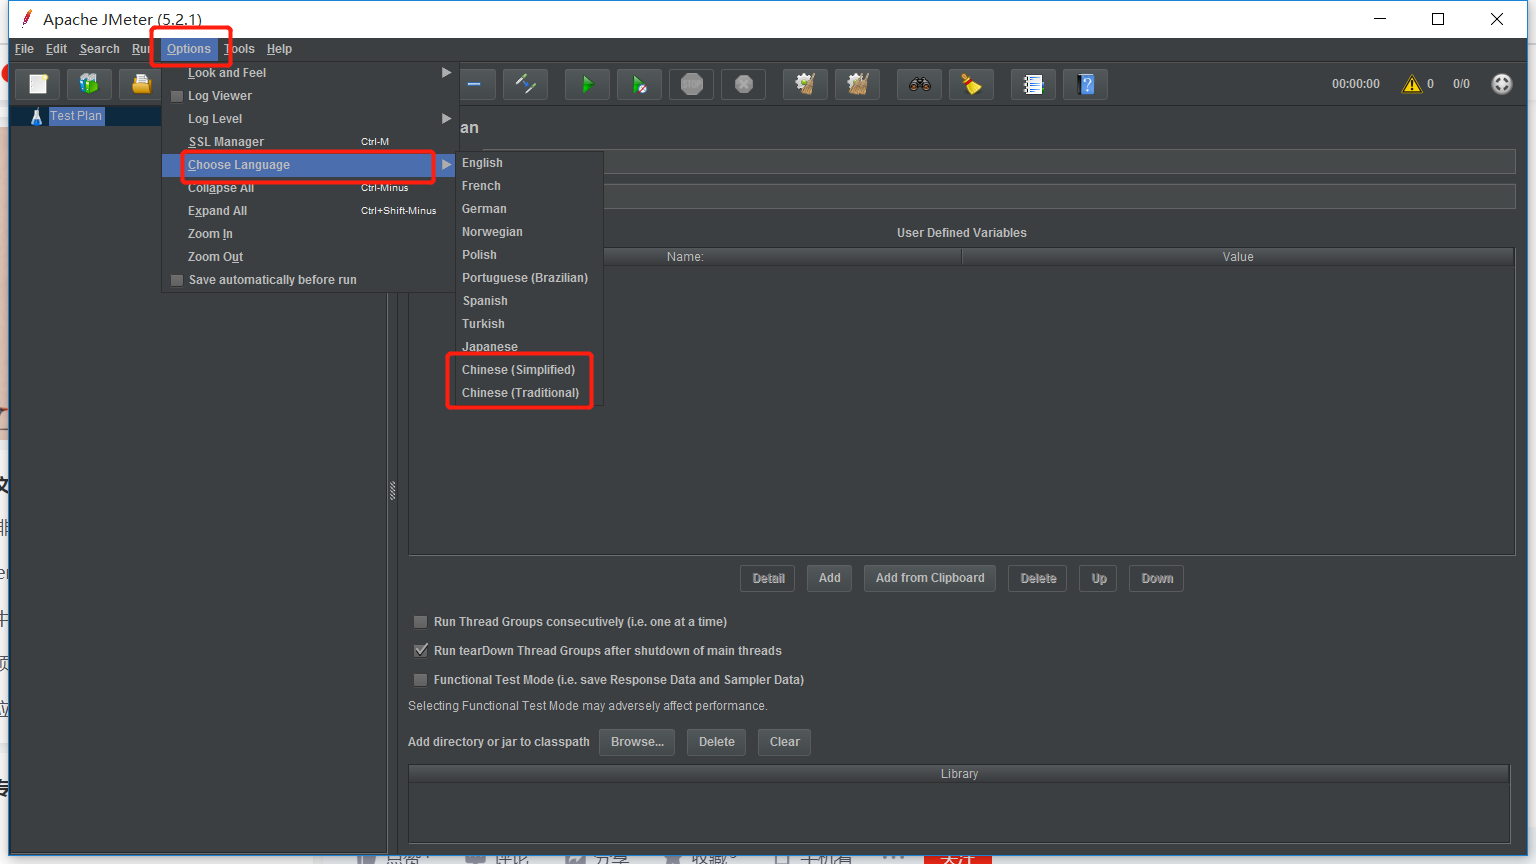Toggle the Log Viewer checkbox

point(177,96)
